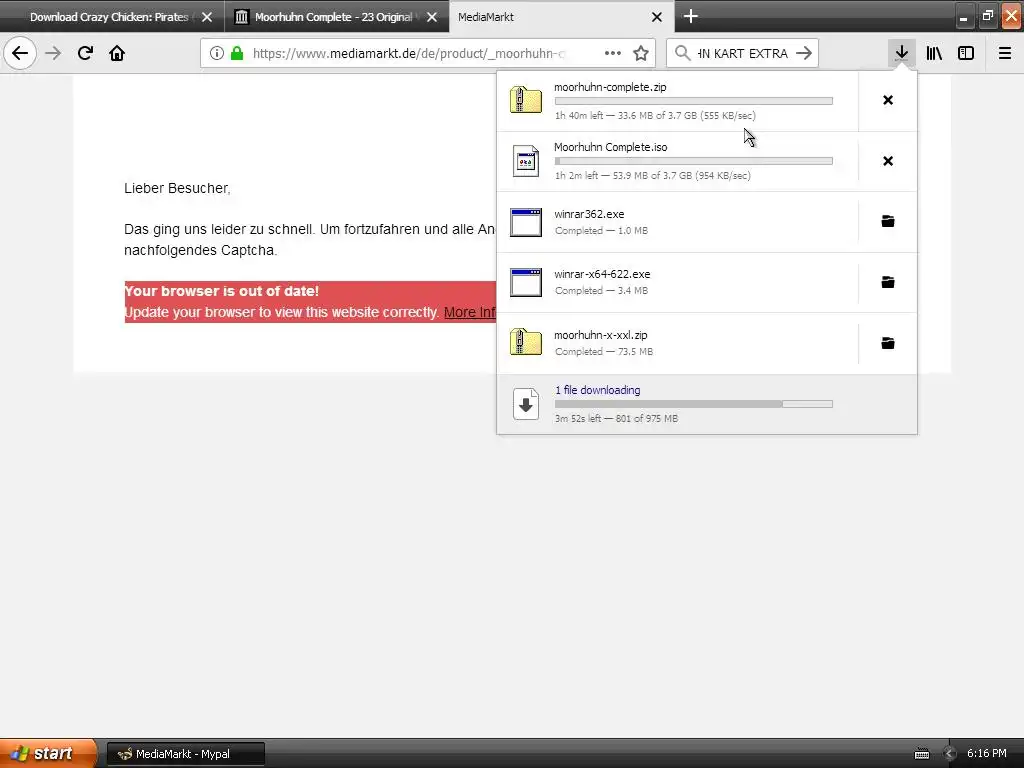Open the winrar-x64-622.exe download entry
The image size is (1024, 768).
(x=677, y=282)
